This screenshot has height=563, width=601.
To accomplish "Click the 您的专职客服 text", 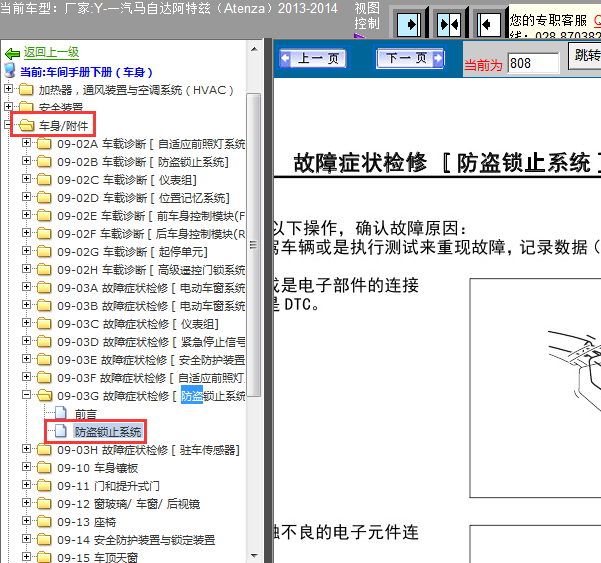I will coord(548,21).
